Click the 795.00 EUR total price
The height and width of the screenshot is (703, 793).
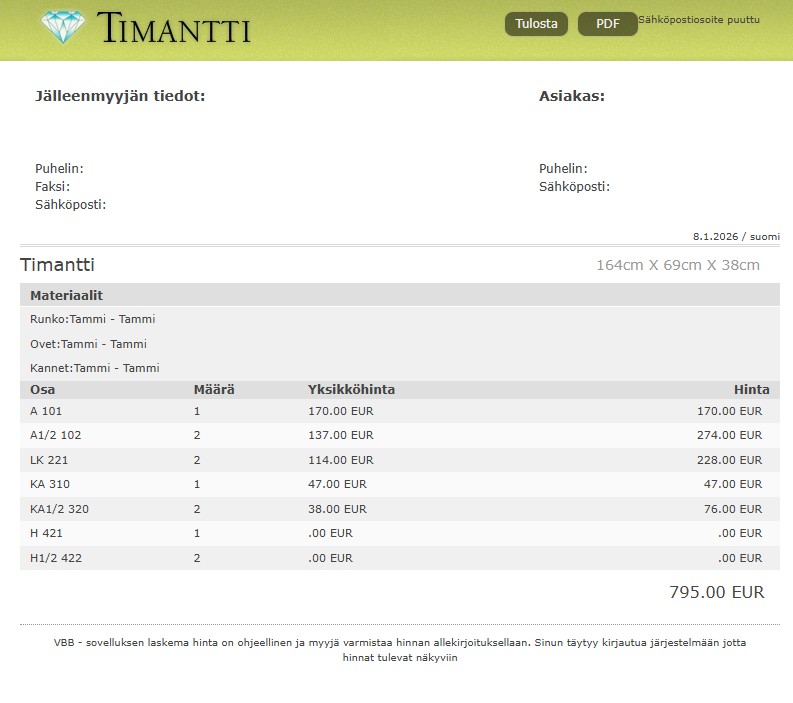tap(716, 592)
